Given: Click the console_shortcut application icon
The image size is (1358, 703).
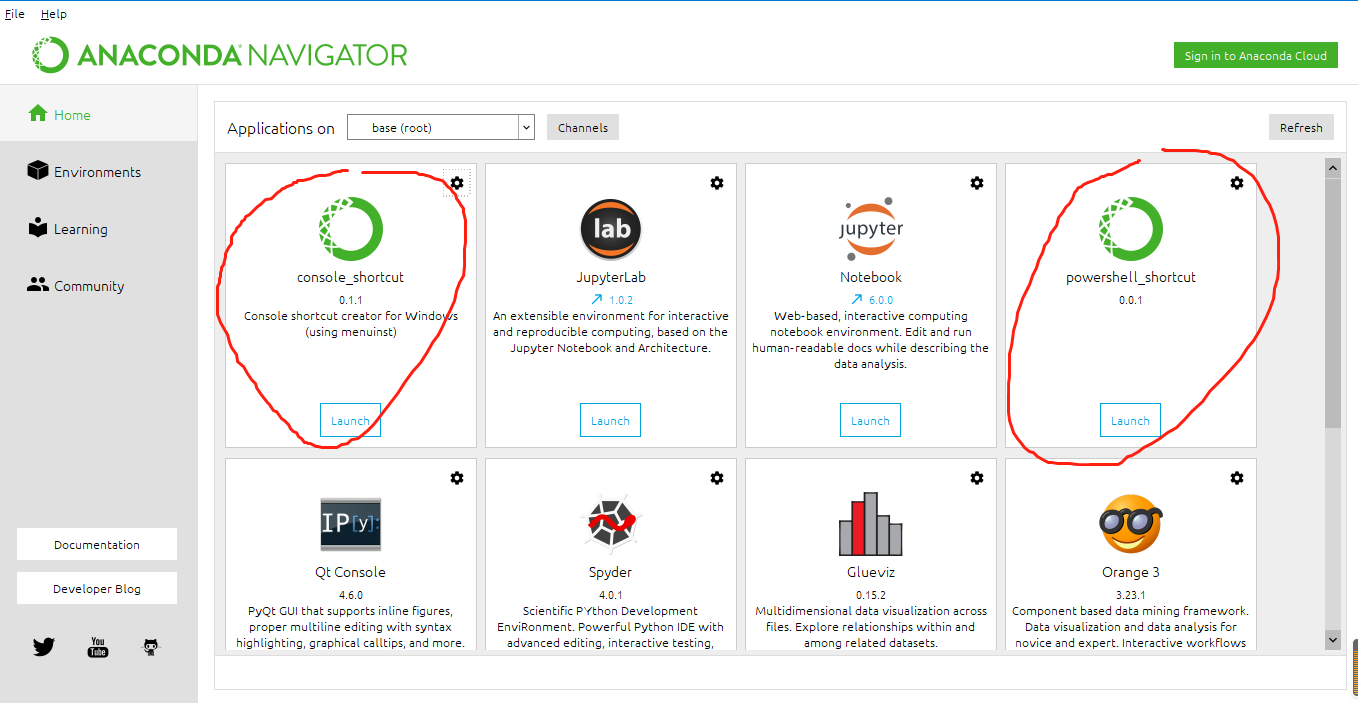Looking at the screenshot, I should coord(350,229).
